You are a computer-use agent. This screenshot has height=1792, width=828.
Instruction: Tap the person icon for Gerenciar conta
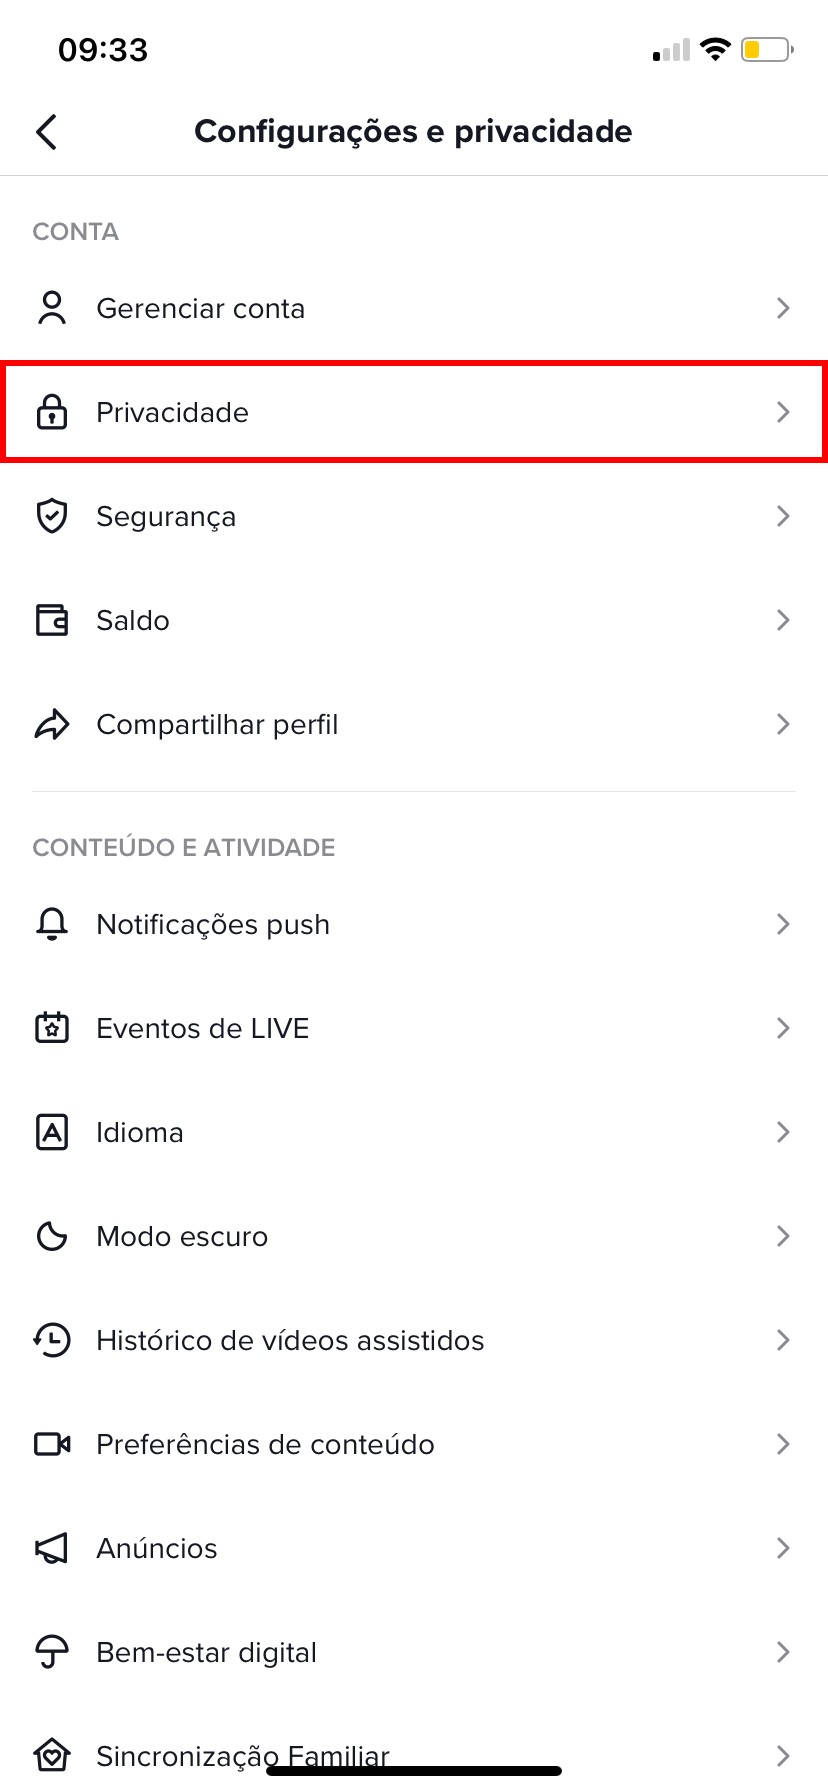pyautogui.click(x=52, y=308)
